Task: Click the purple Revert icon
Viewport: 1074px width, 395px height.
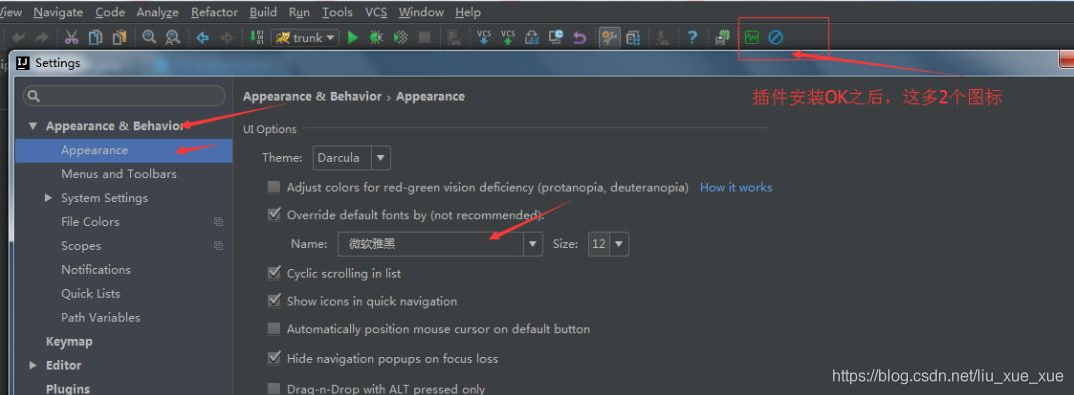Action: click(x=580, y=38)
